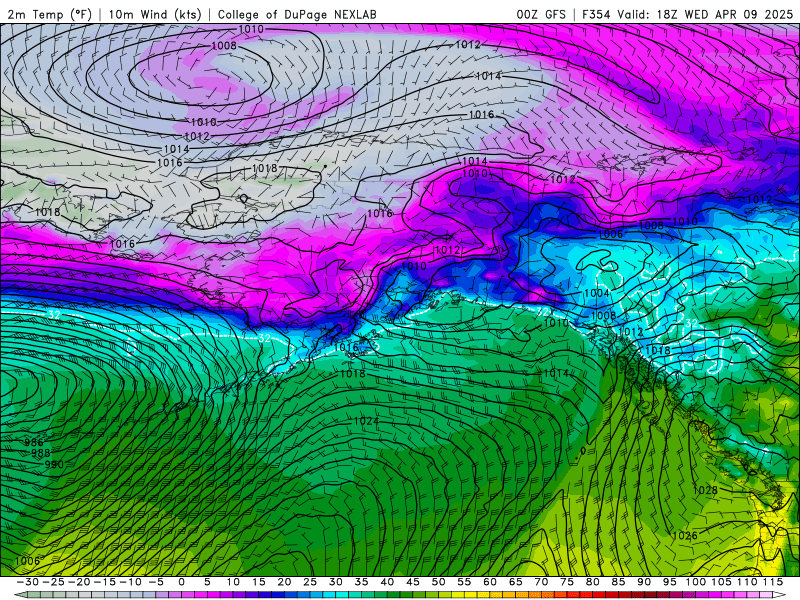Click the 85 tick on the temperature scale

coord(618,582)
